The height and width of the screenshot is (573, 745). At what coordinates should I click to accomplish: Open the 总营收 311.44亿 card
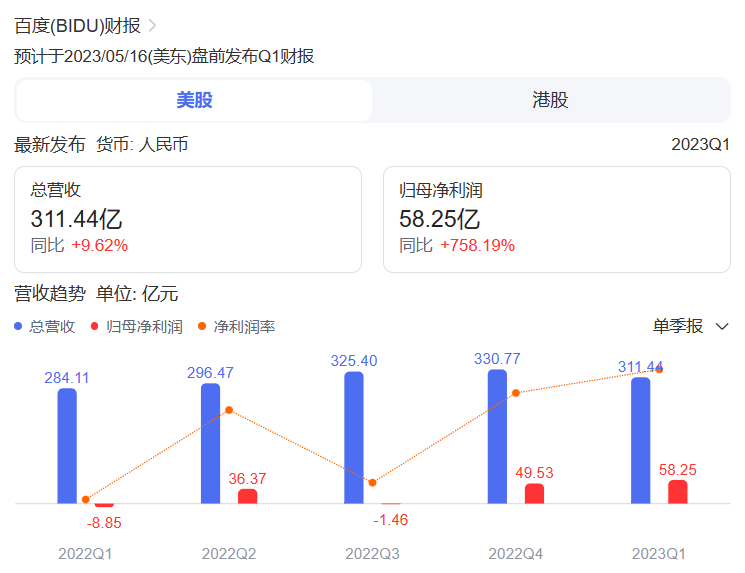(x=188, y=219)
